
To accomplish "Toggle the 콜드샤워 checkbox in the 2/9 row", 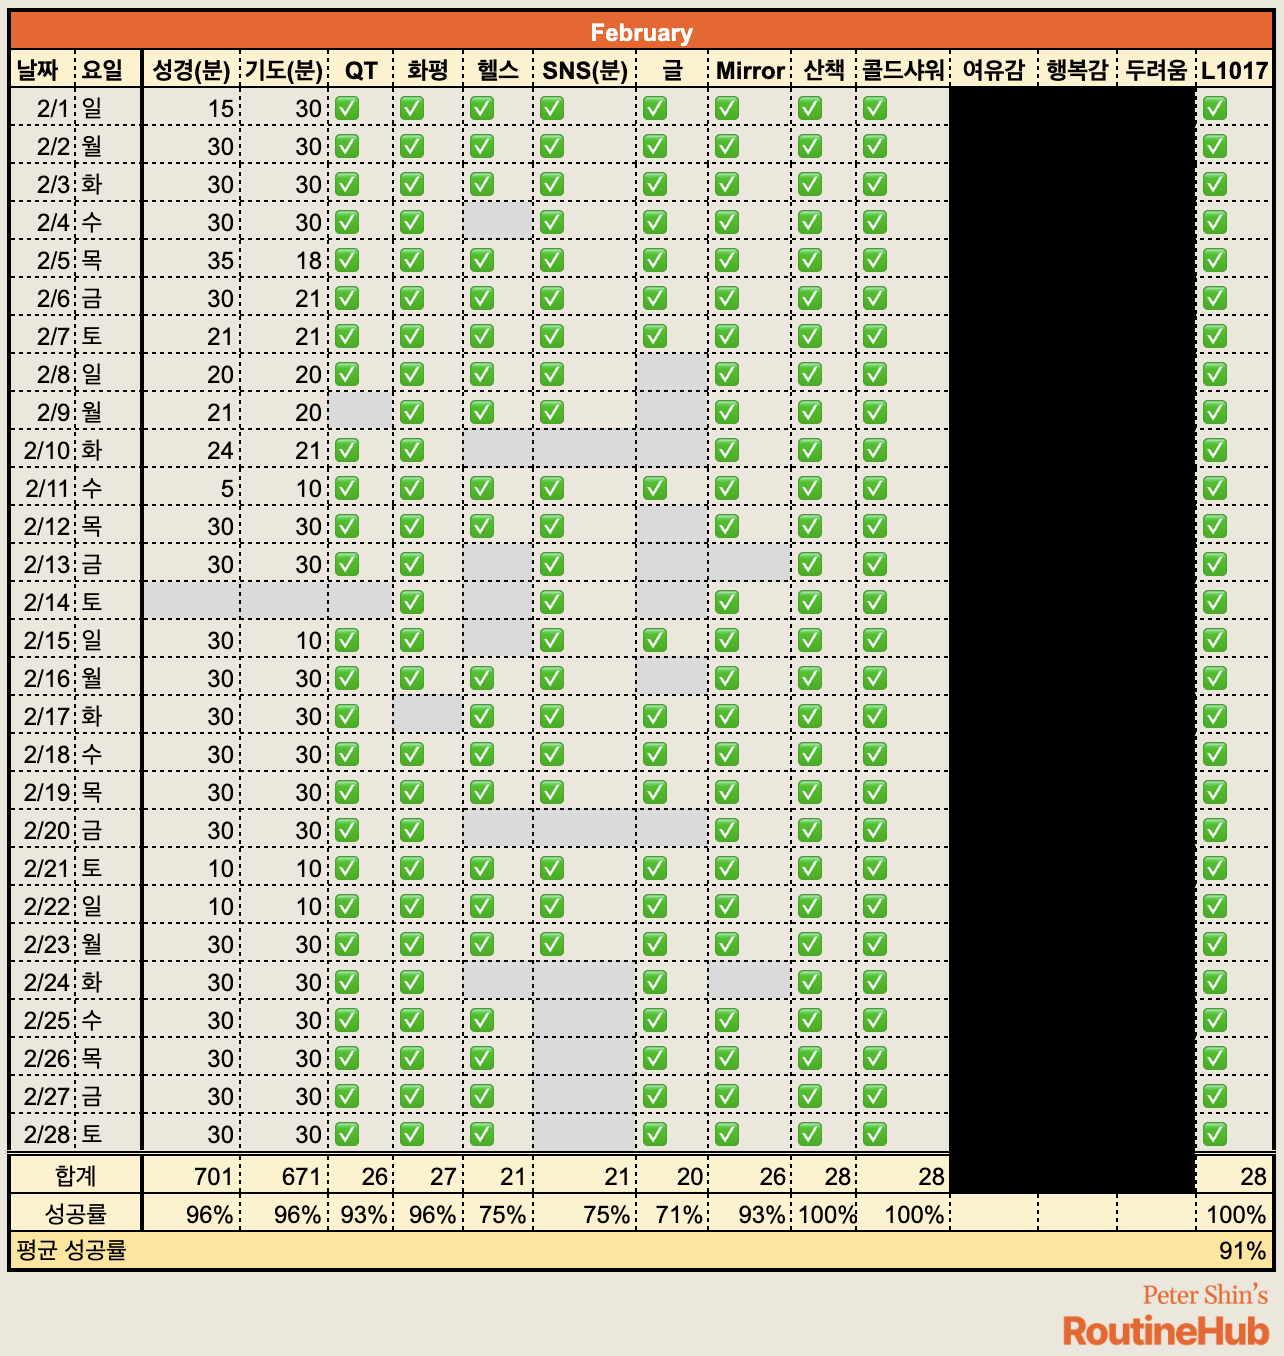I will pos(875,412).
